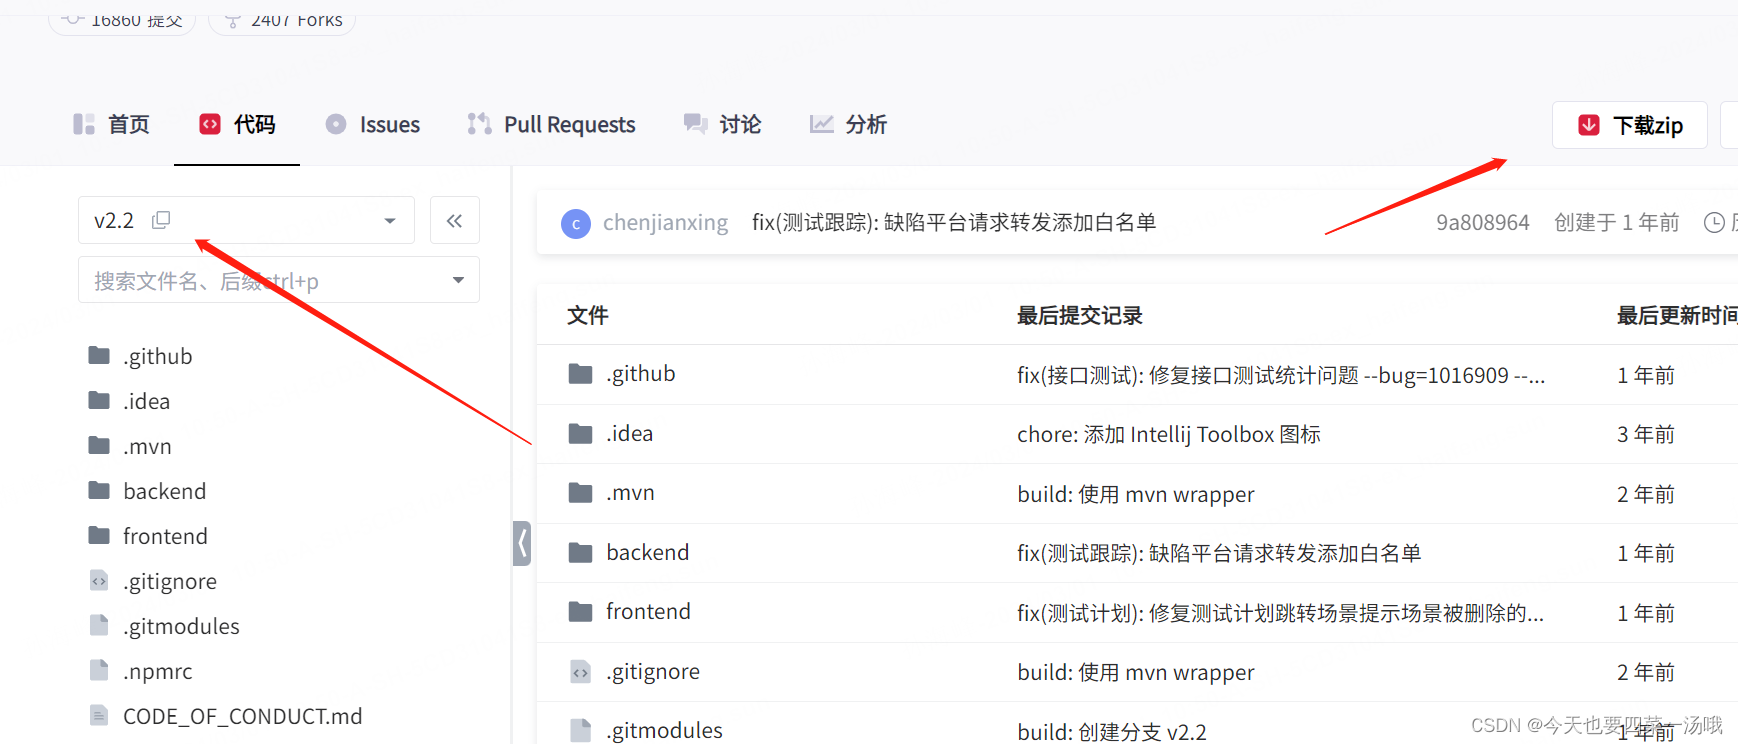Open backend folder in file table
1738x744 pixels.
point(647,552)
